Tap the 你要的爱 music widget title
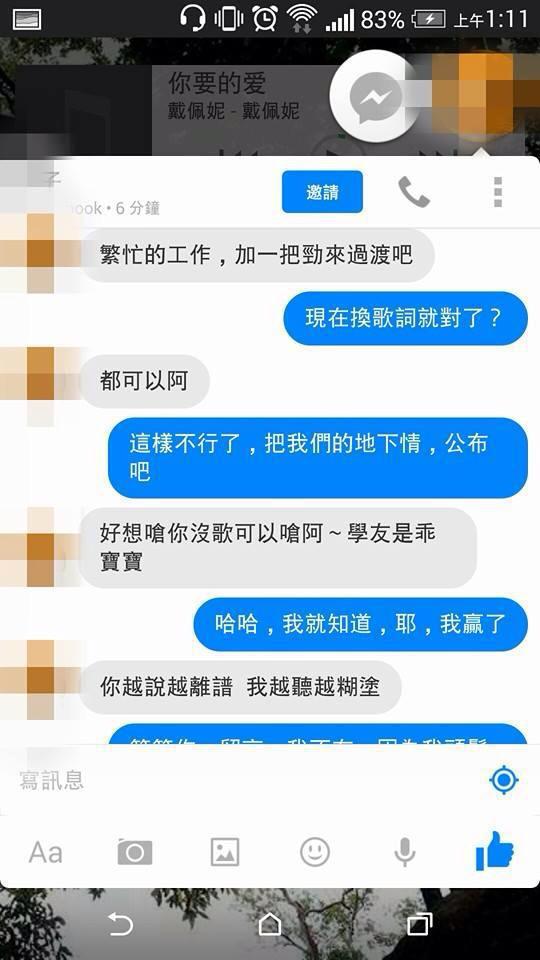This screenshot has height=960, width=540. click(217, 84)
